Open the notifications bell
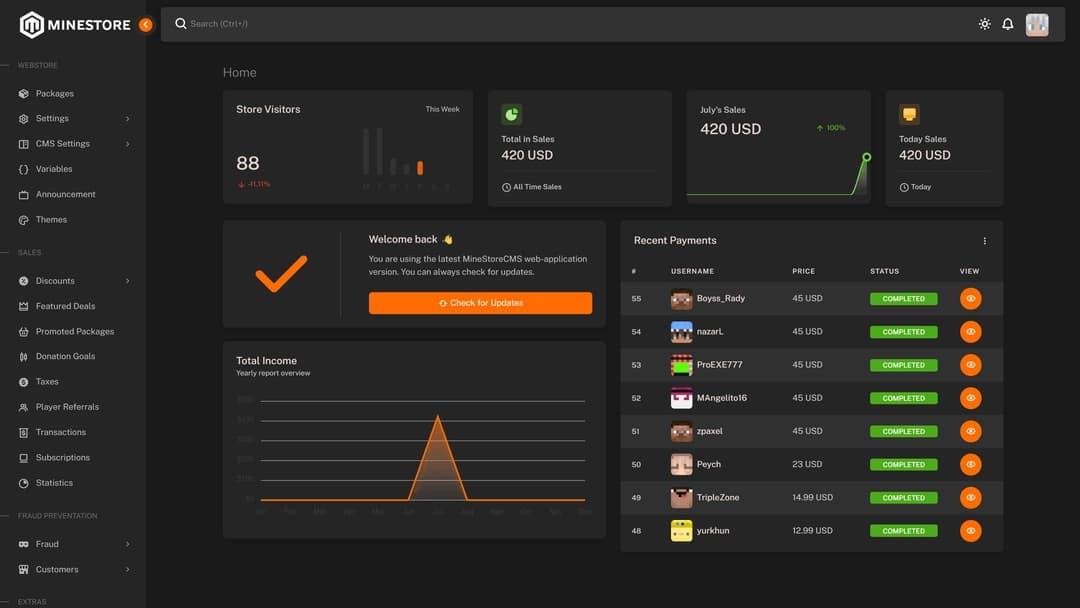 pyautogui.click(x=1007, y=23)
